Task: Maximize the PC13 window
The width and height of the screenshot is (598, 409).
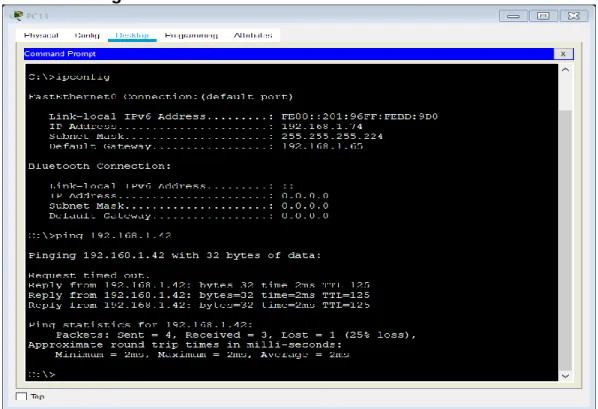Action: click(x=543, y=16)
